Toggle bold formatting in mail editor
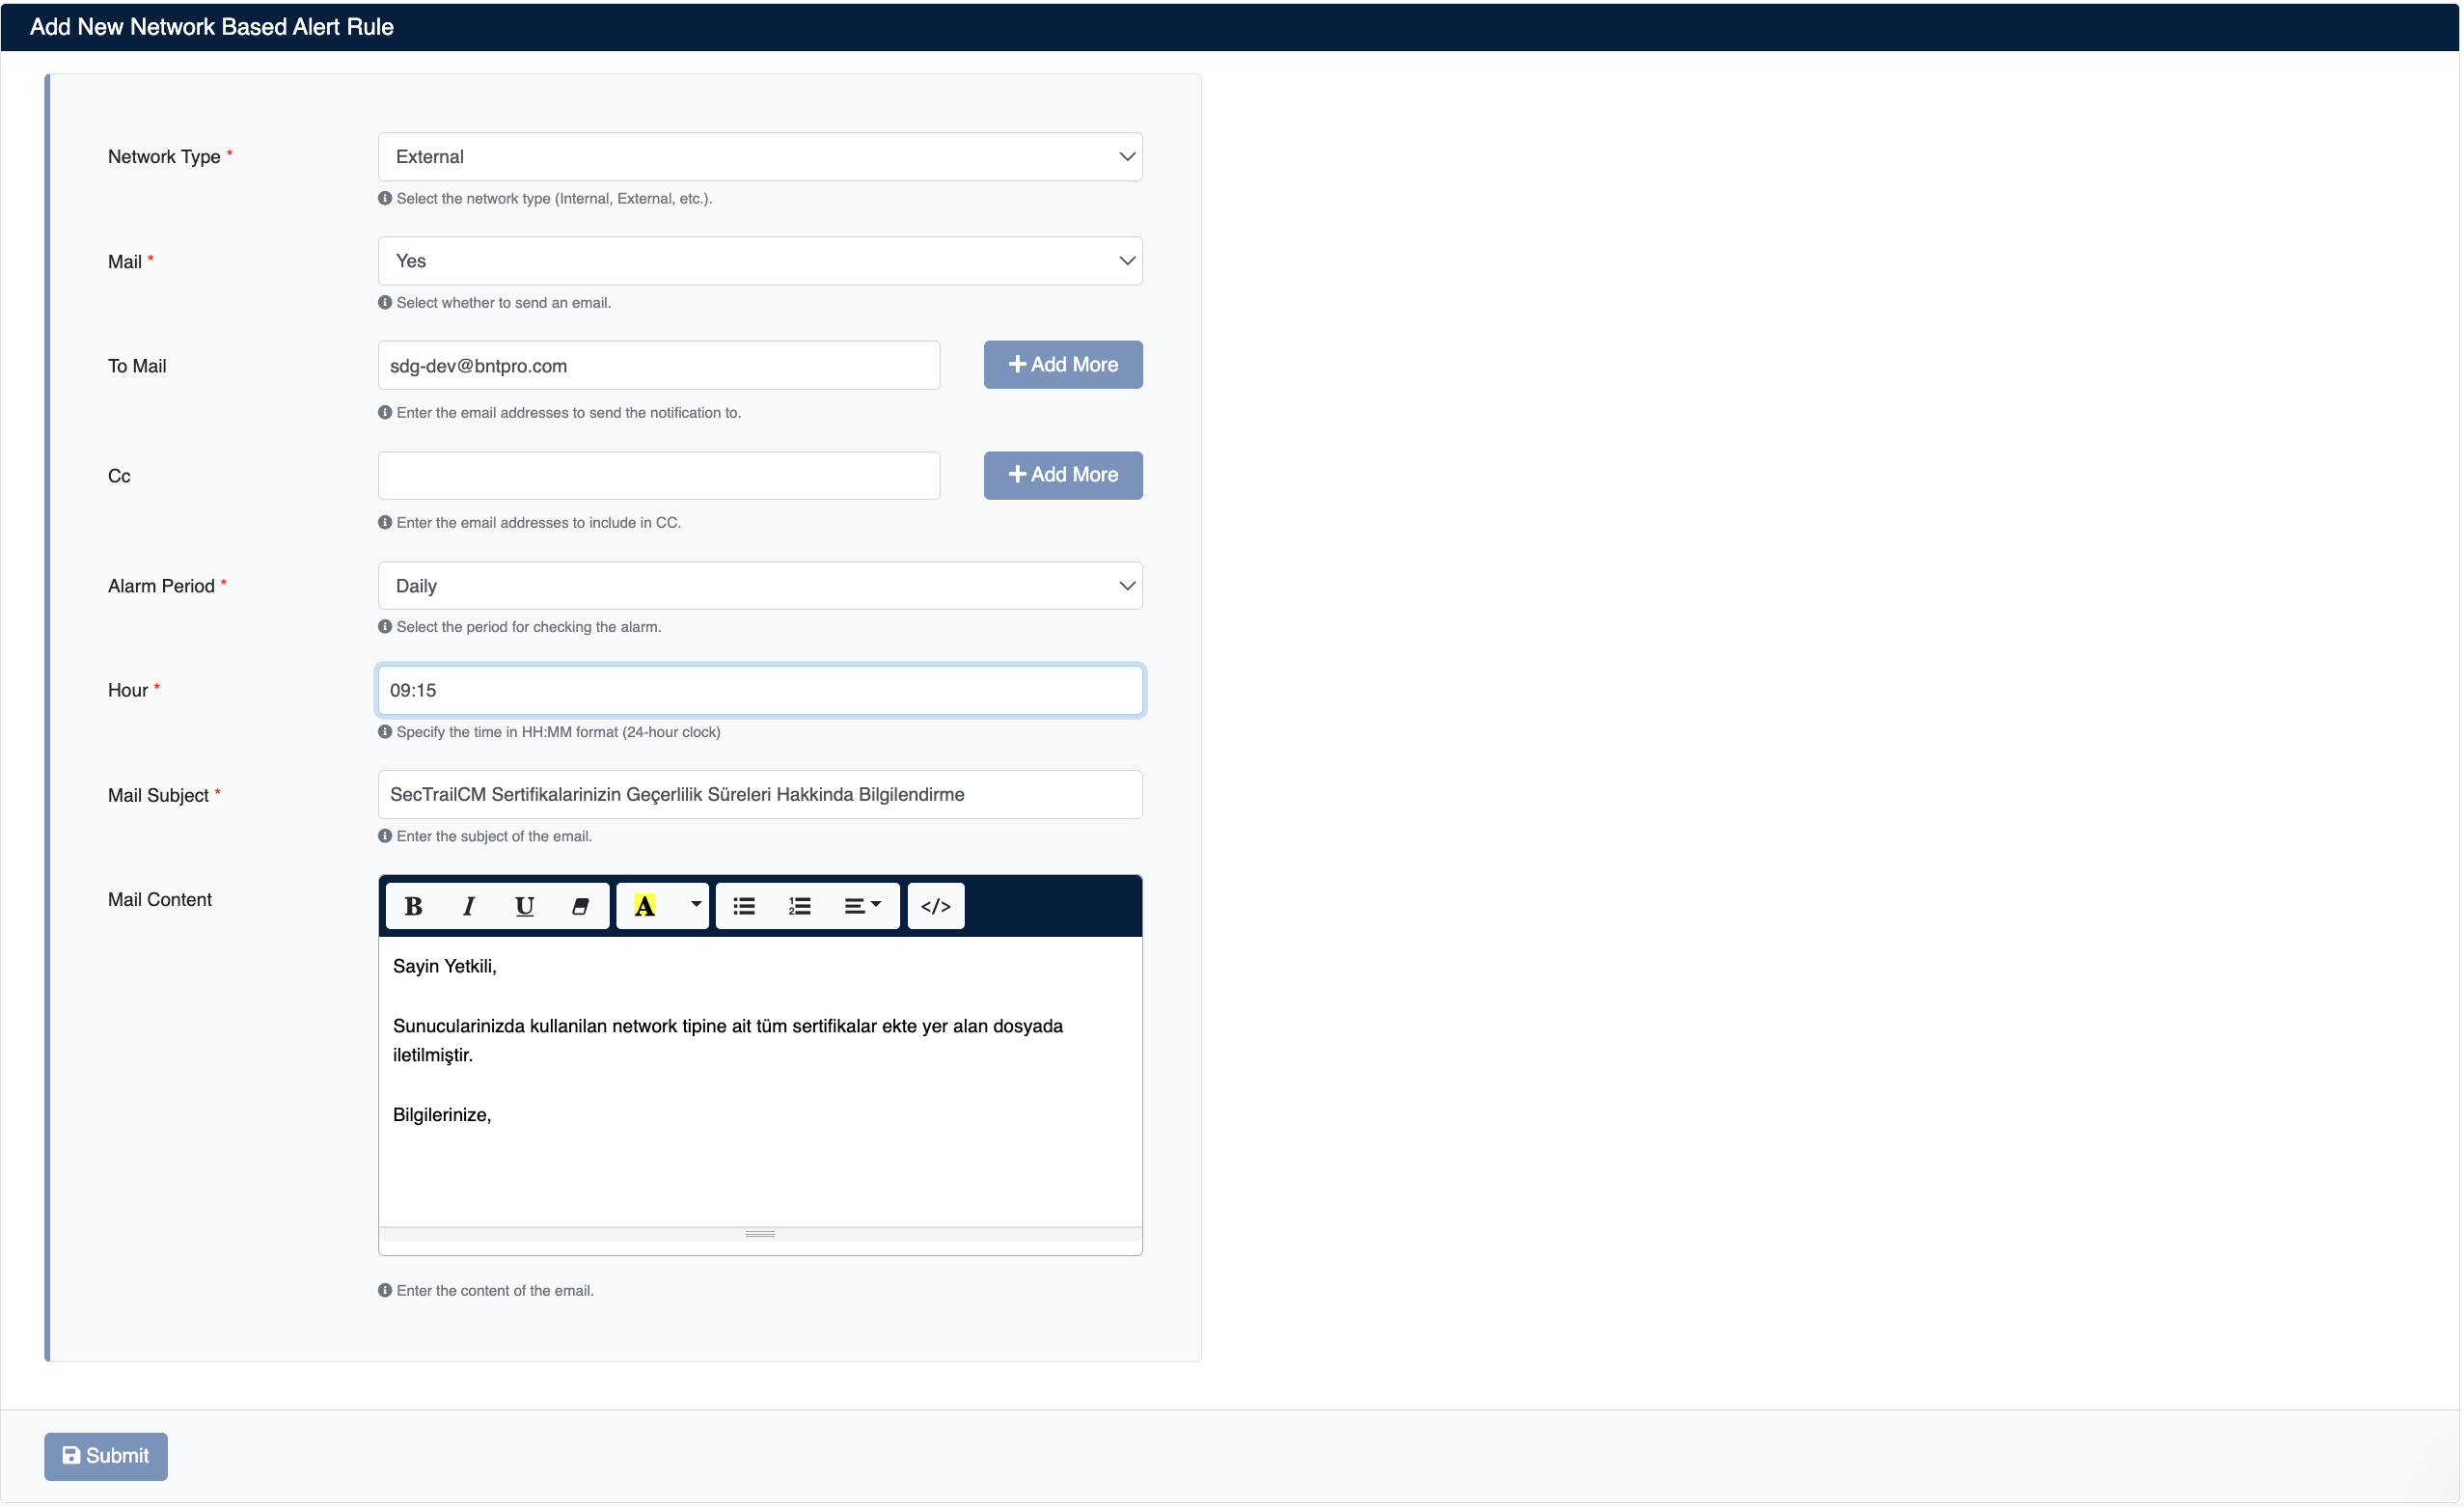This screenshot has width=2464, height=1507. click(x=413, y=906)
